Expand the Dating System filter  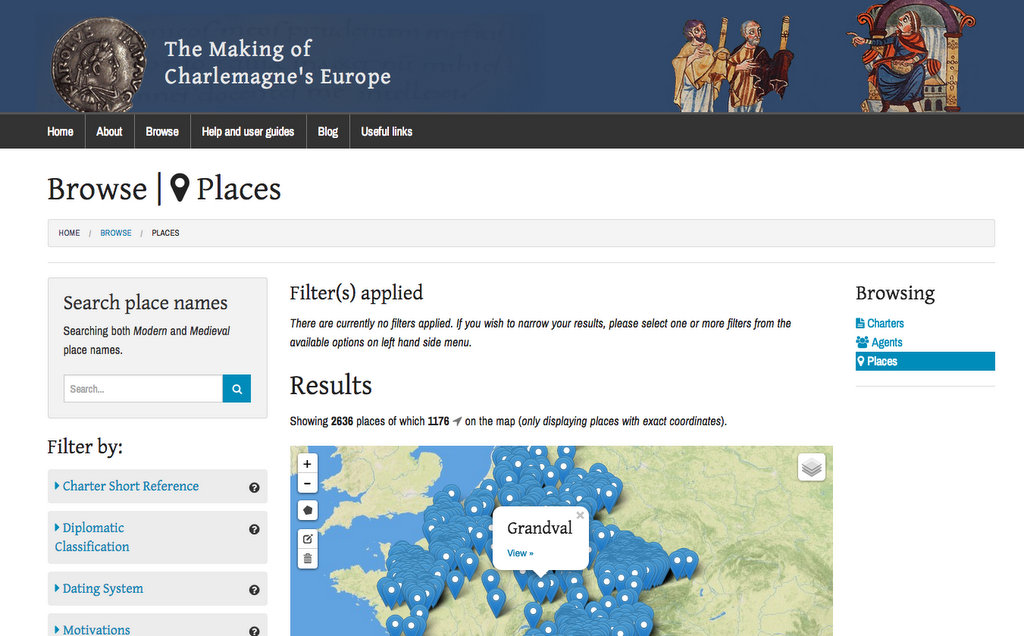click(99, 588)
